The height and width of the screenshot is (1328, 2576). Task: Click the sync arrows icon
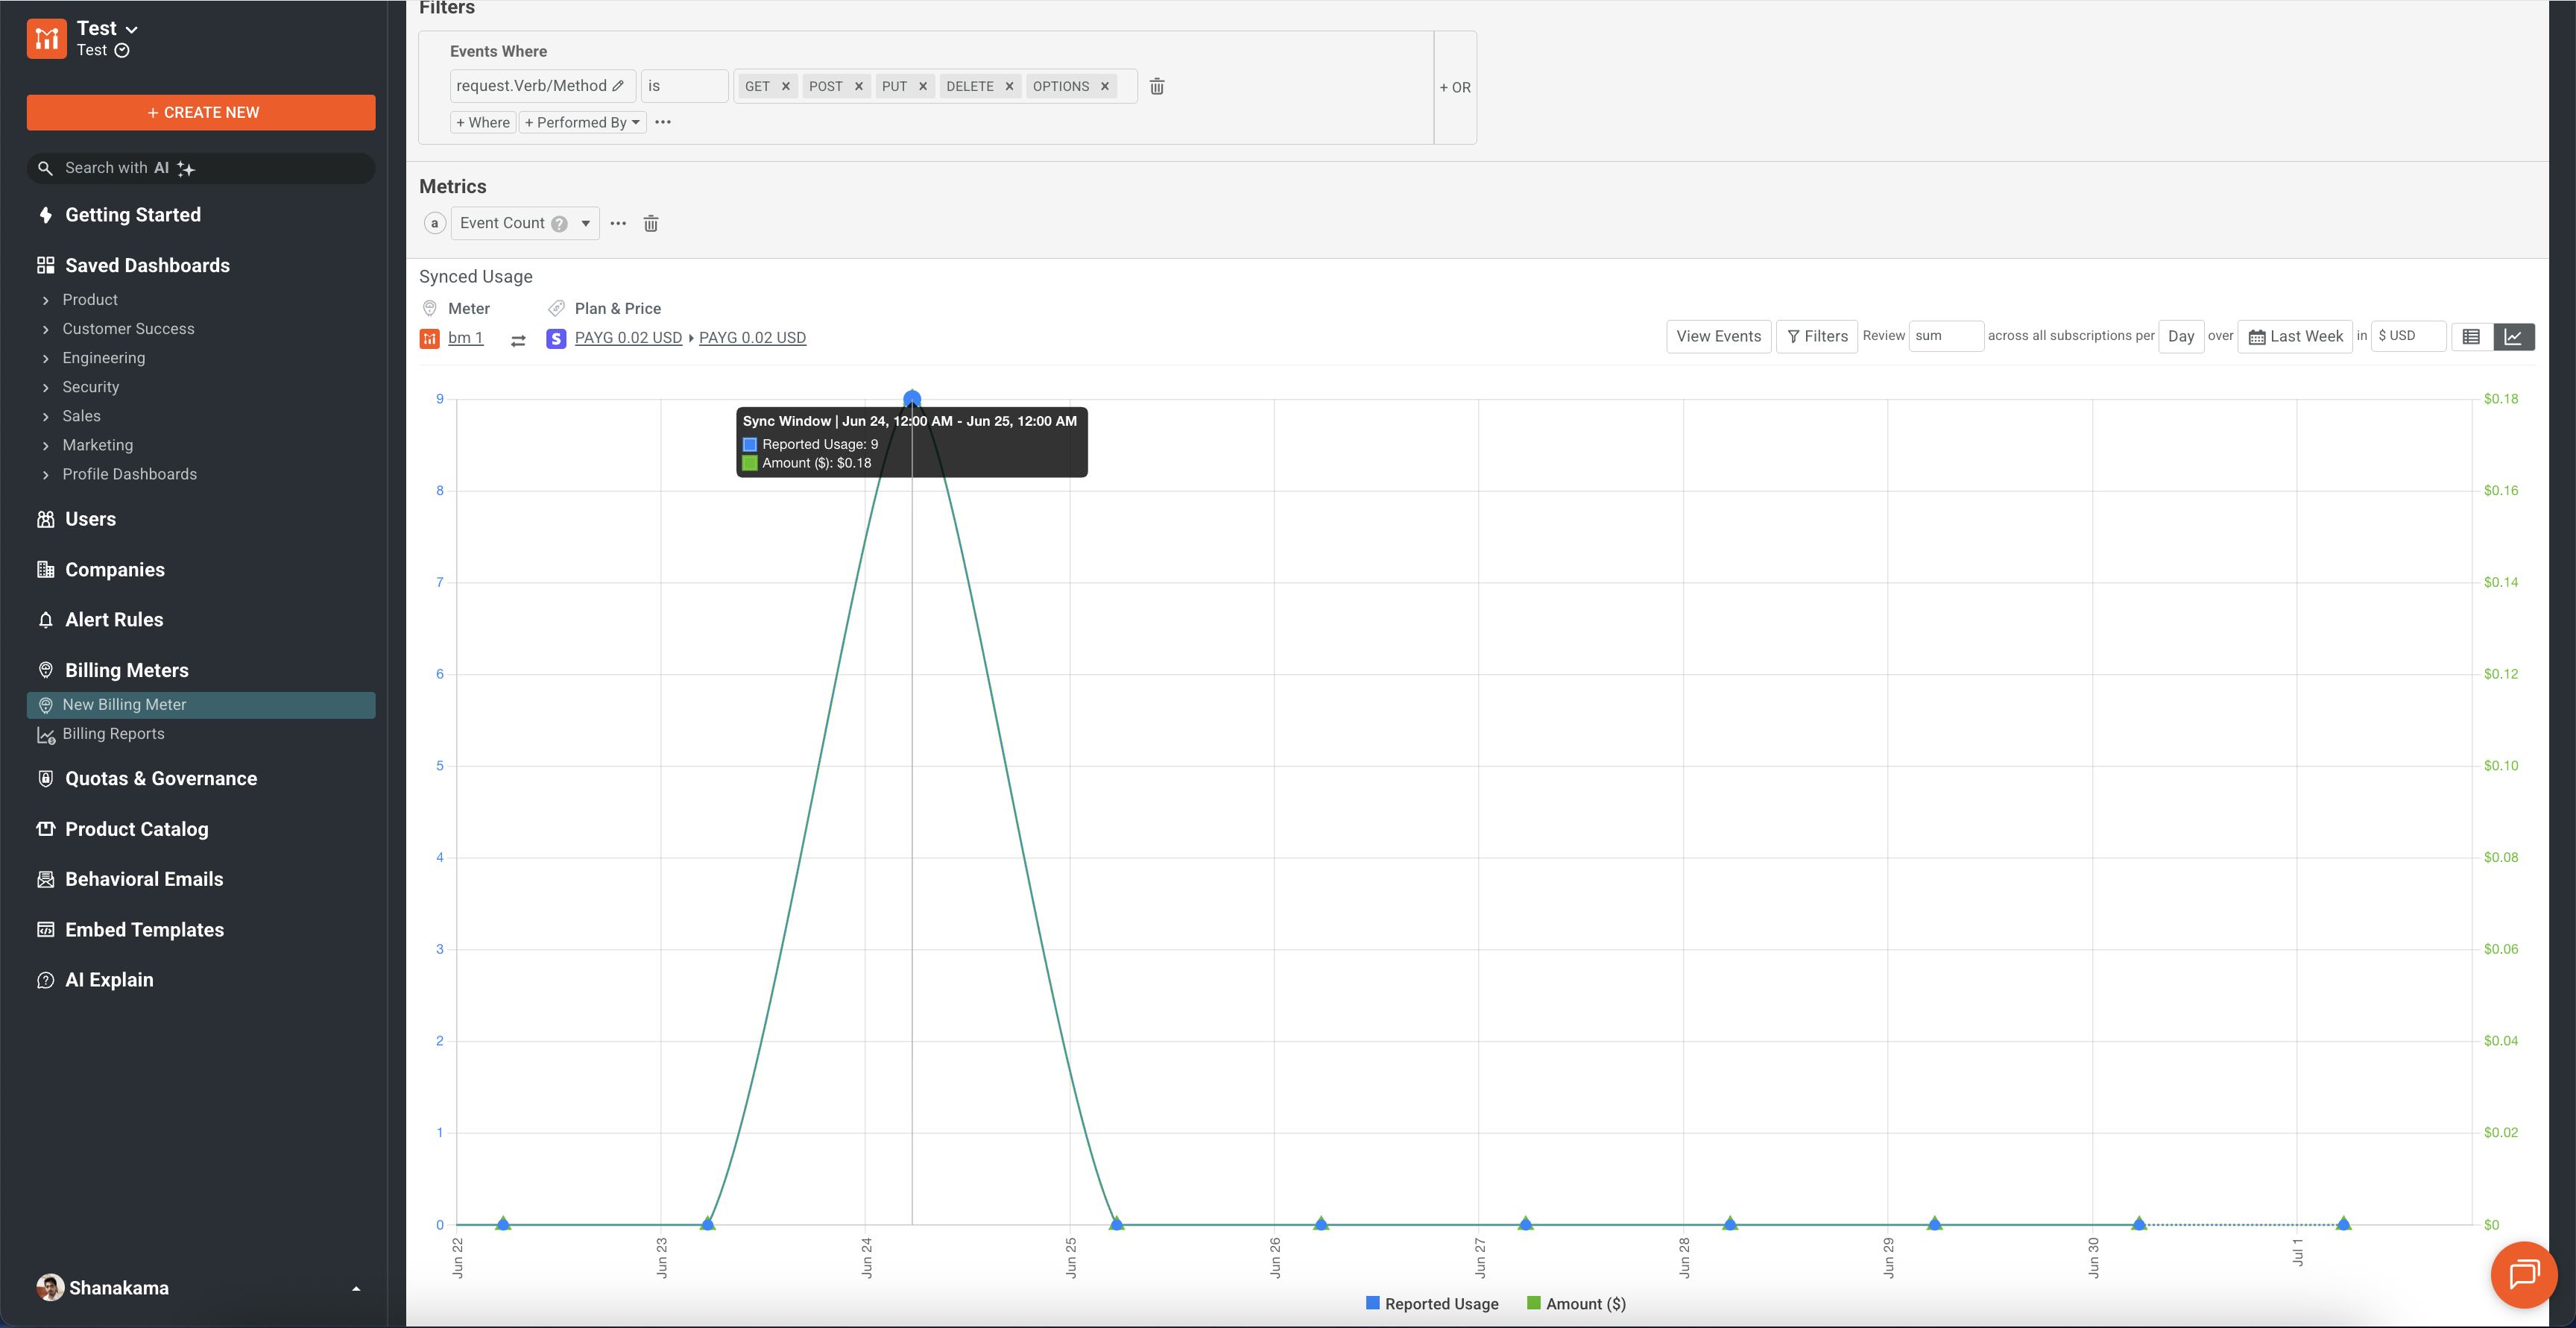click(x=518, y=341)
